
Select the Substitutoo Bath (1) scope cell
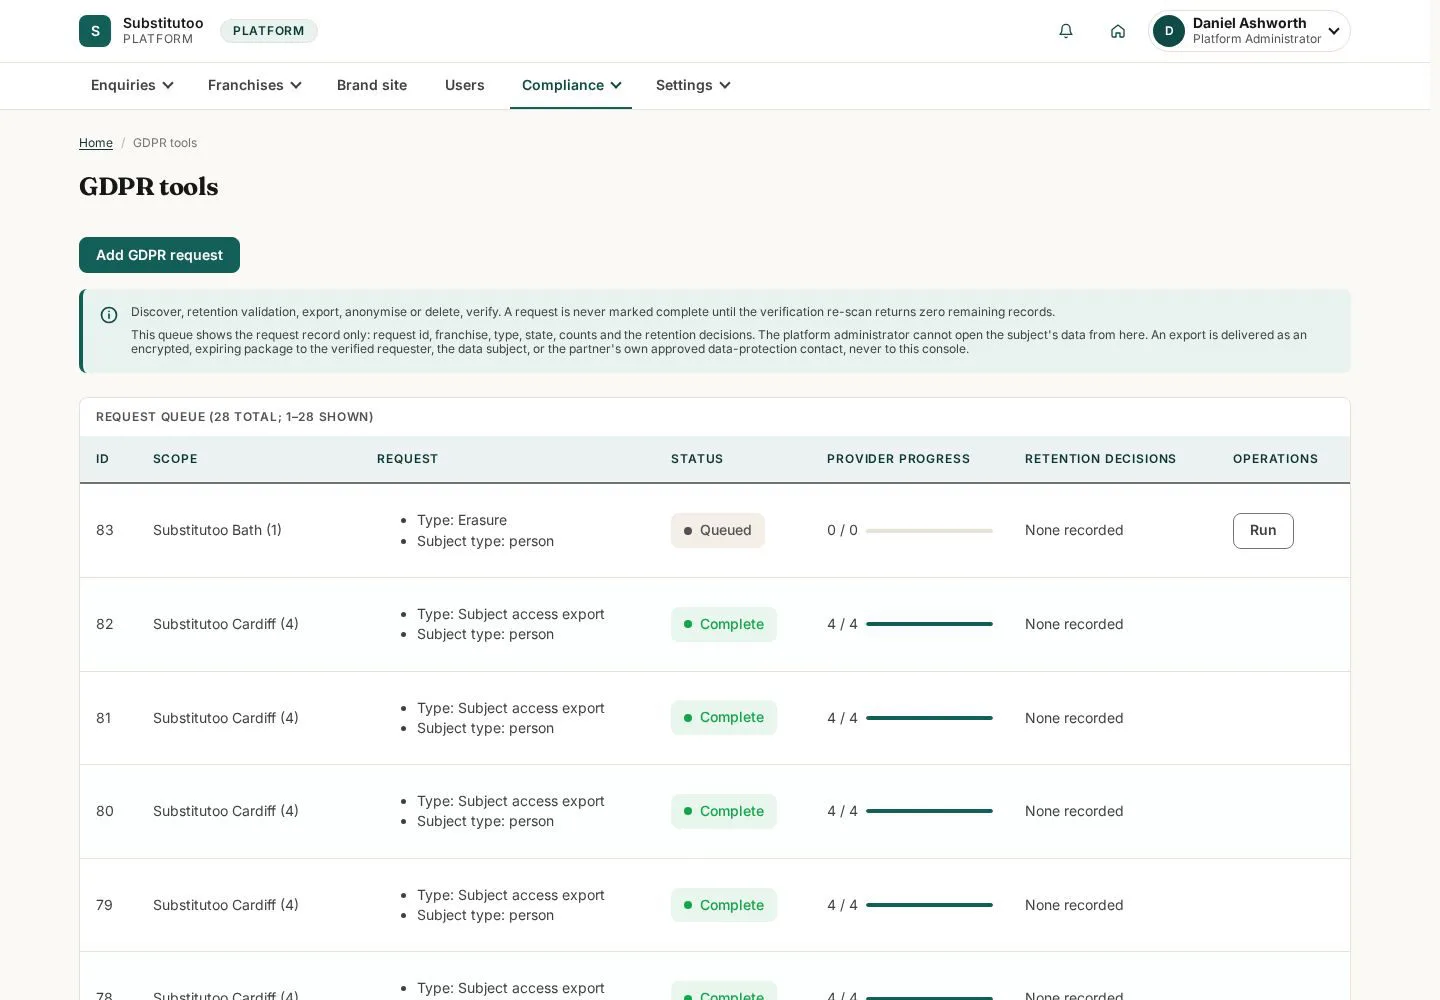pos(217,530)
